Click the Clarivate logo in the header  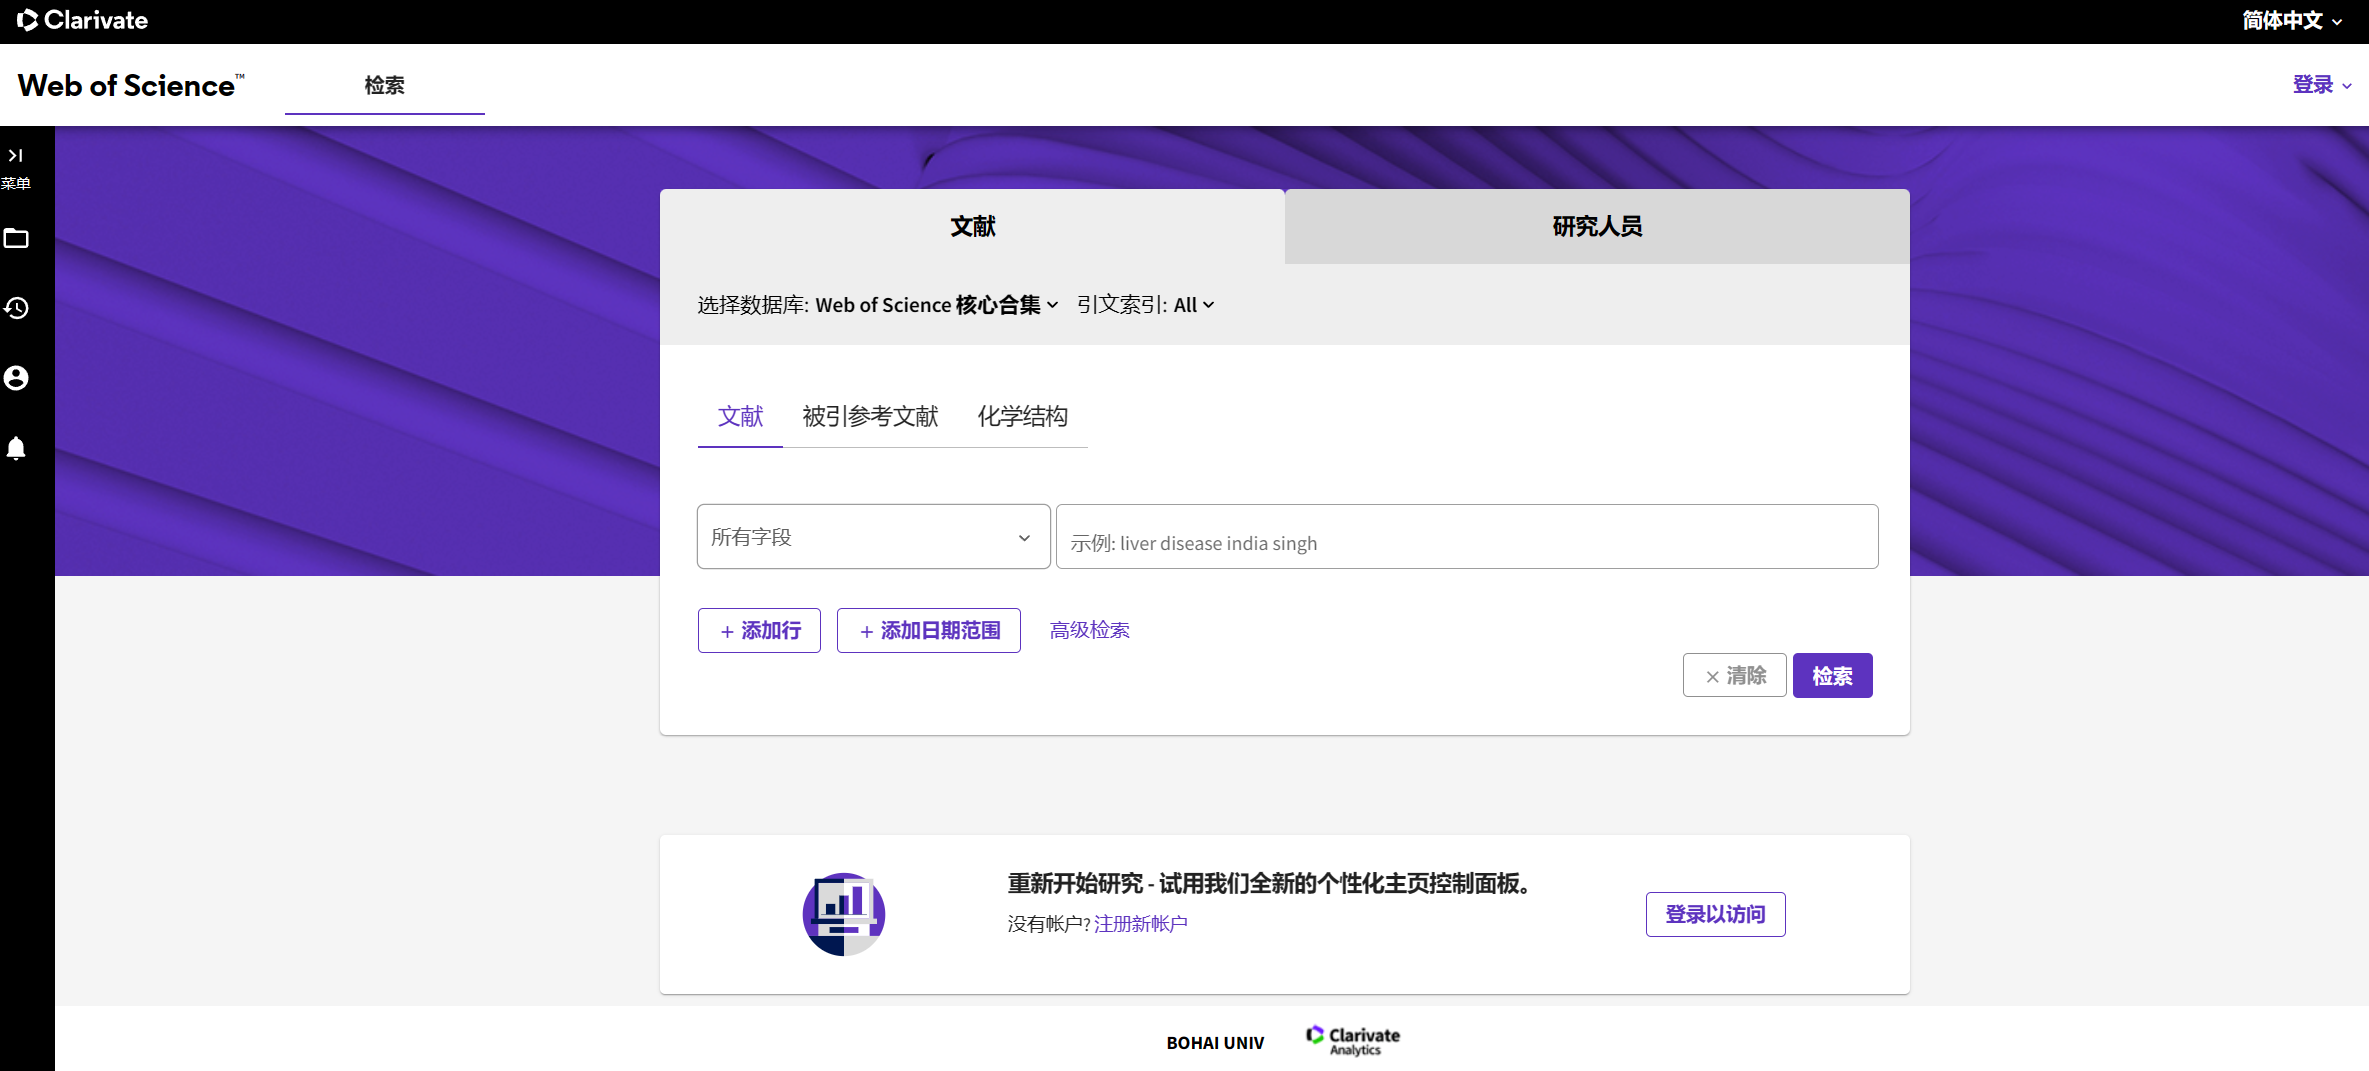tap(82, 20)
